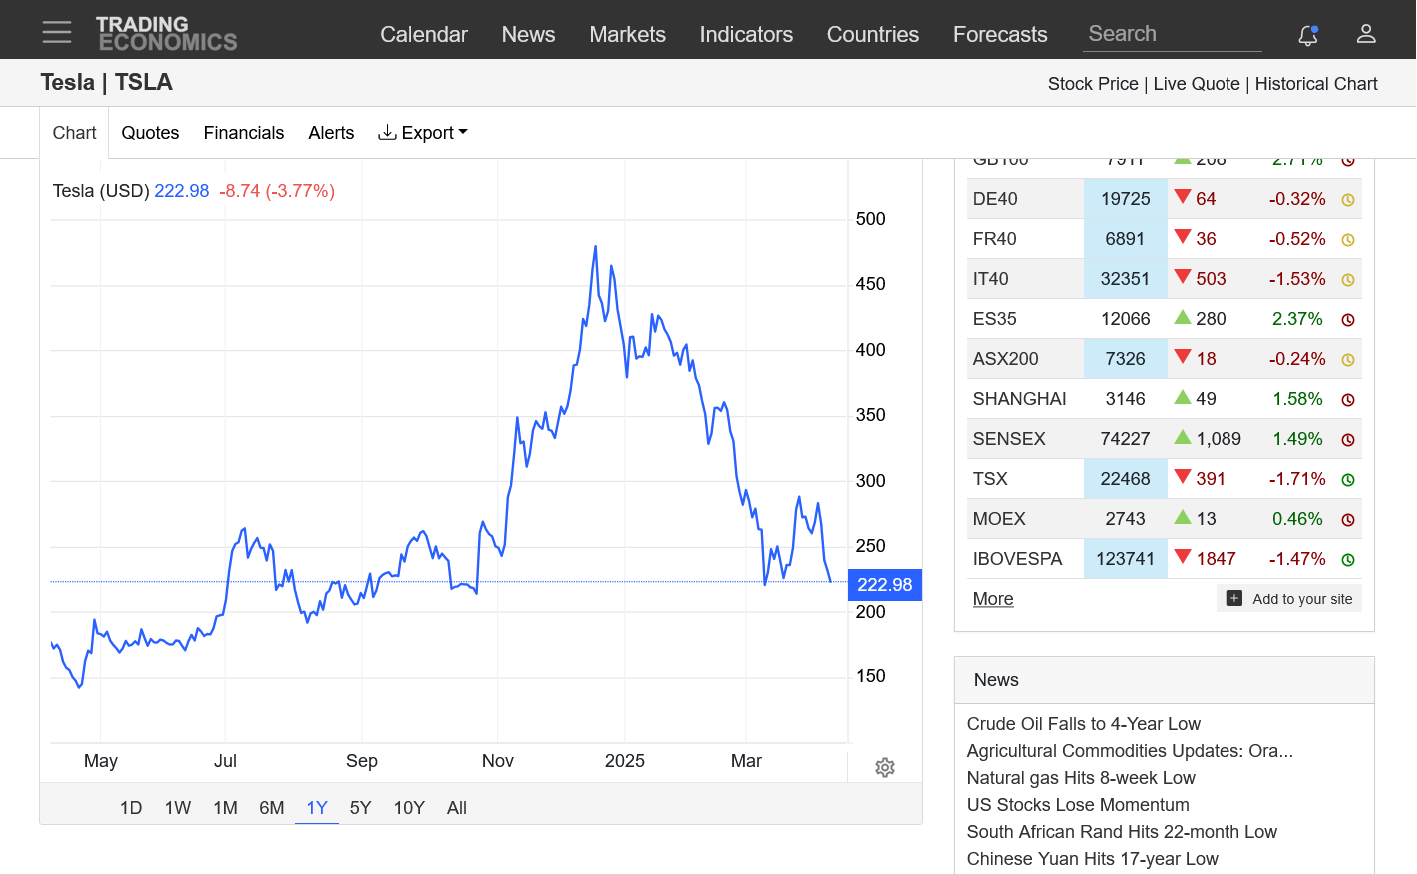Viewport: 1417px width, 874px height.
Task: Expand the Export dropdown
Action: 423,133
